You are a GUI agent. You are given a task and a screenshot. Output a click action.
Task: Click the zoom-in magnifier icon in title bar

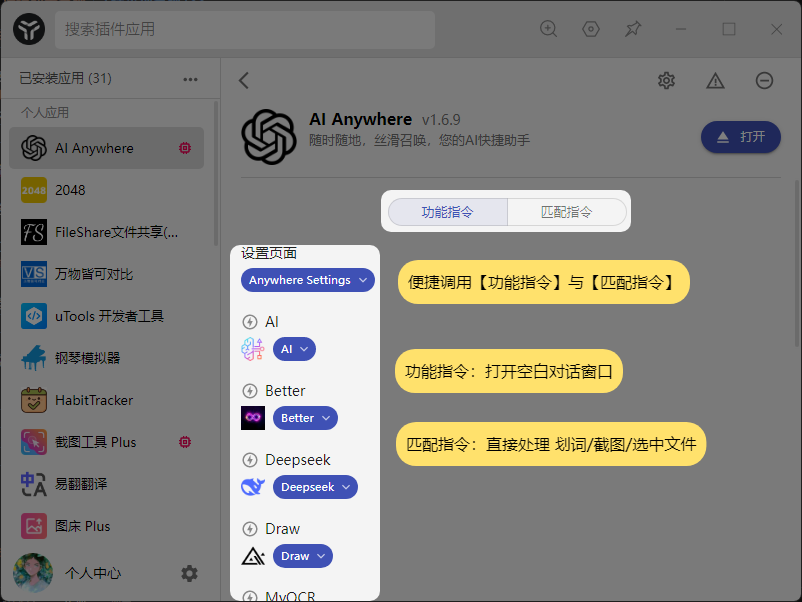coord(548,29)
